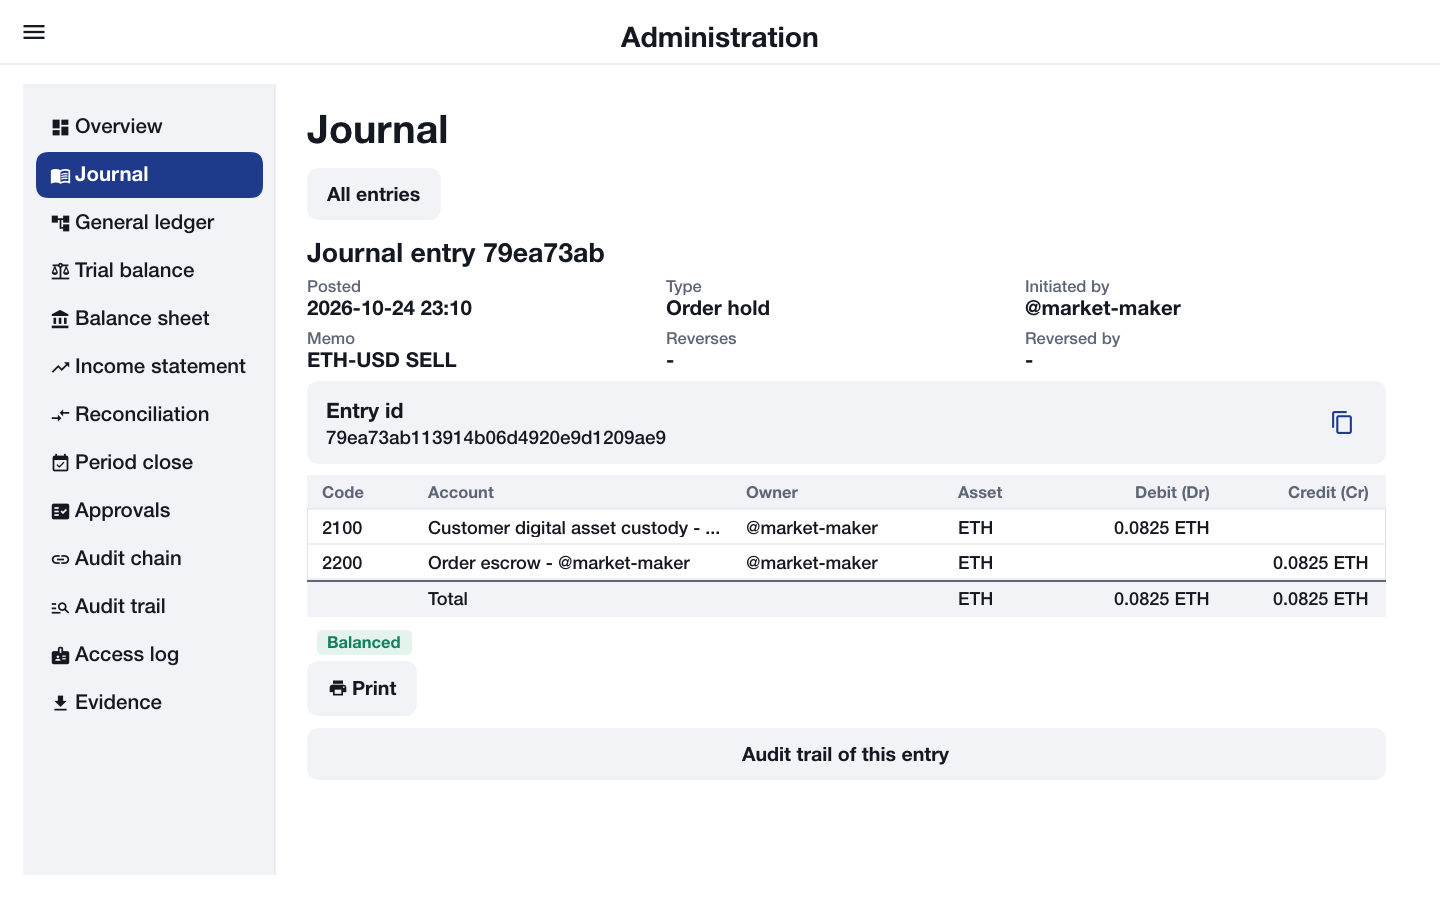This screenshot has height=900, width=1440.
Task: Click owner @market-maker in row 2100
Action: pos(812,527)
